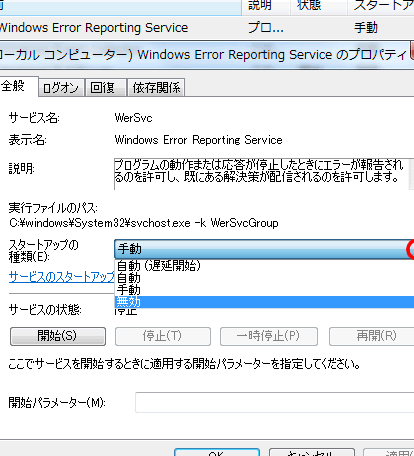The width and height of the screenshot is (414, 456).
Task: Click the 開始パラメーター(M) input field
Action: (274, 402)
